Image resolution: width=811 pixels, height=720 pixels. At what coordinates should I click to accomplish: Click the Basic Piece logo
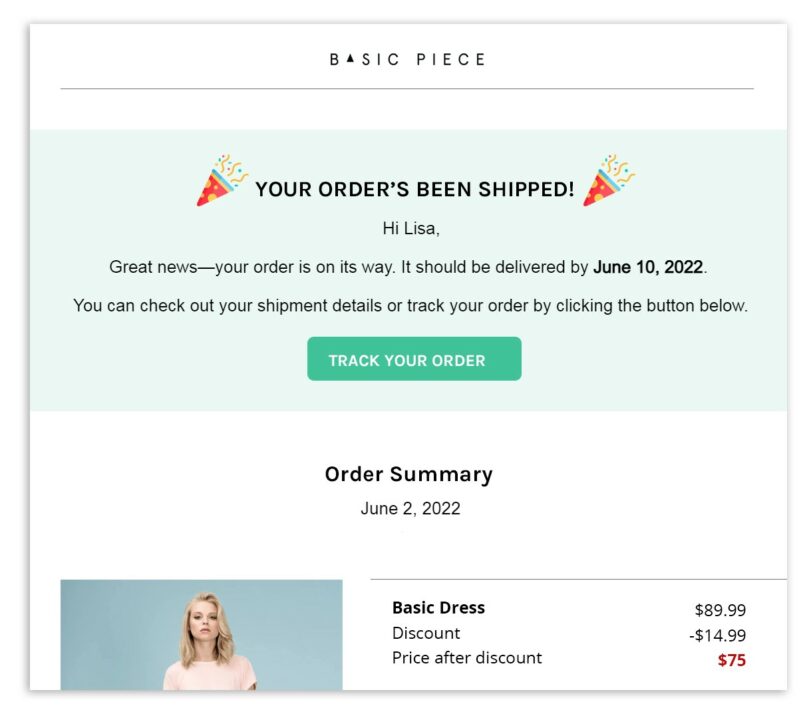point(408,59)
